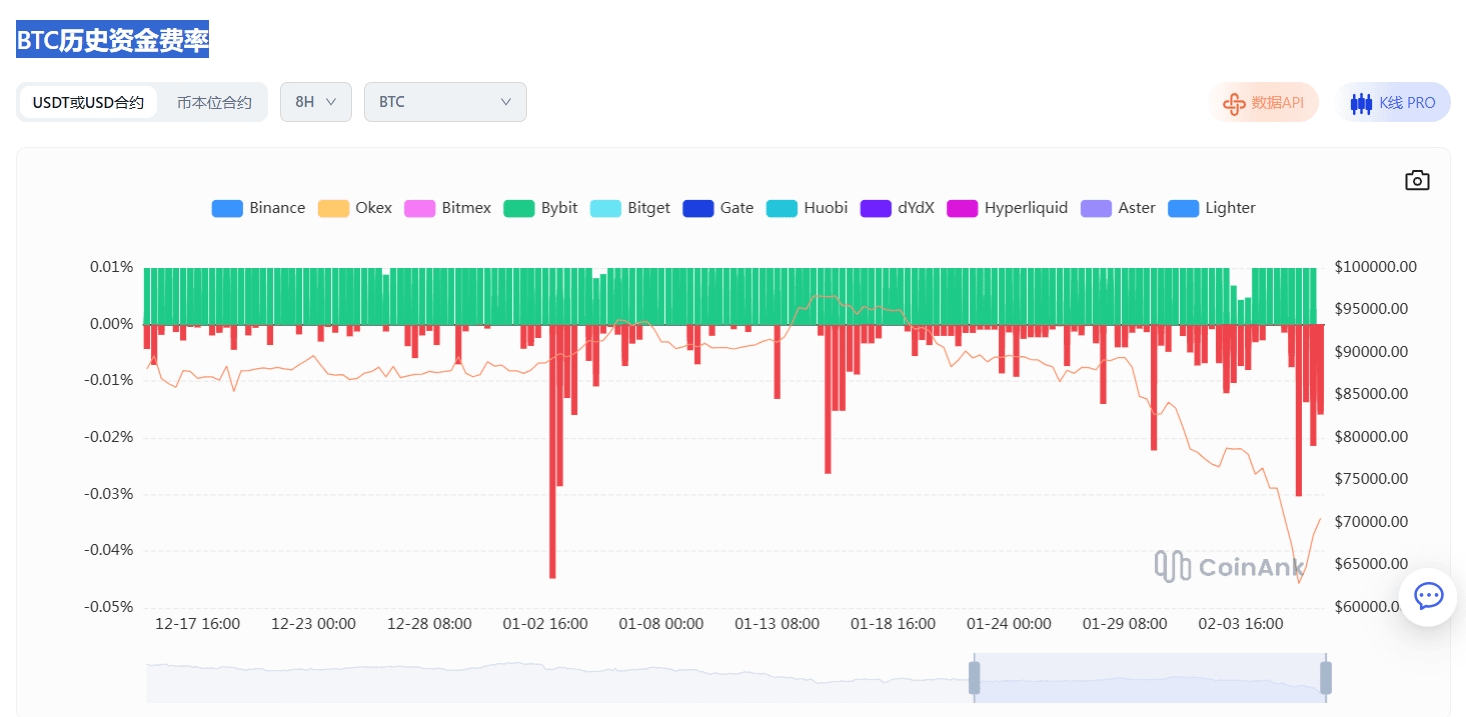Viewport: 1466px width, 717px height.
Task: Toggle Okex legend series
Action: [355, 208]
